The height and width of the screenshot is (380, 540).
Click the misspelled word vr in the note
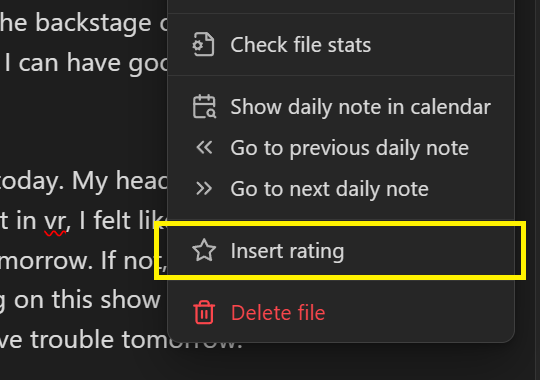pos(55,222)
